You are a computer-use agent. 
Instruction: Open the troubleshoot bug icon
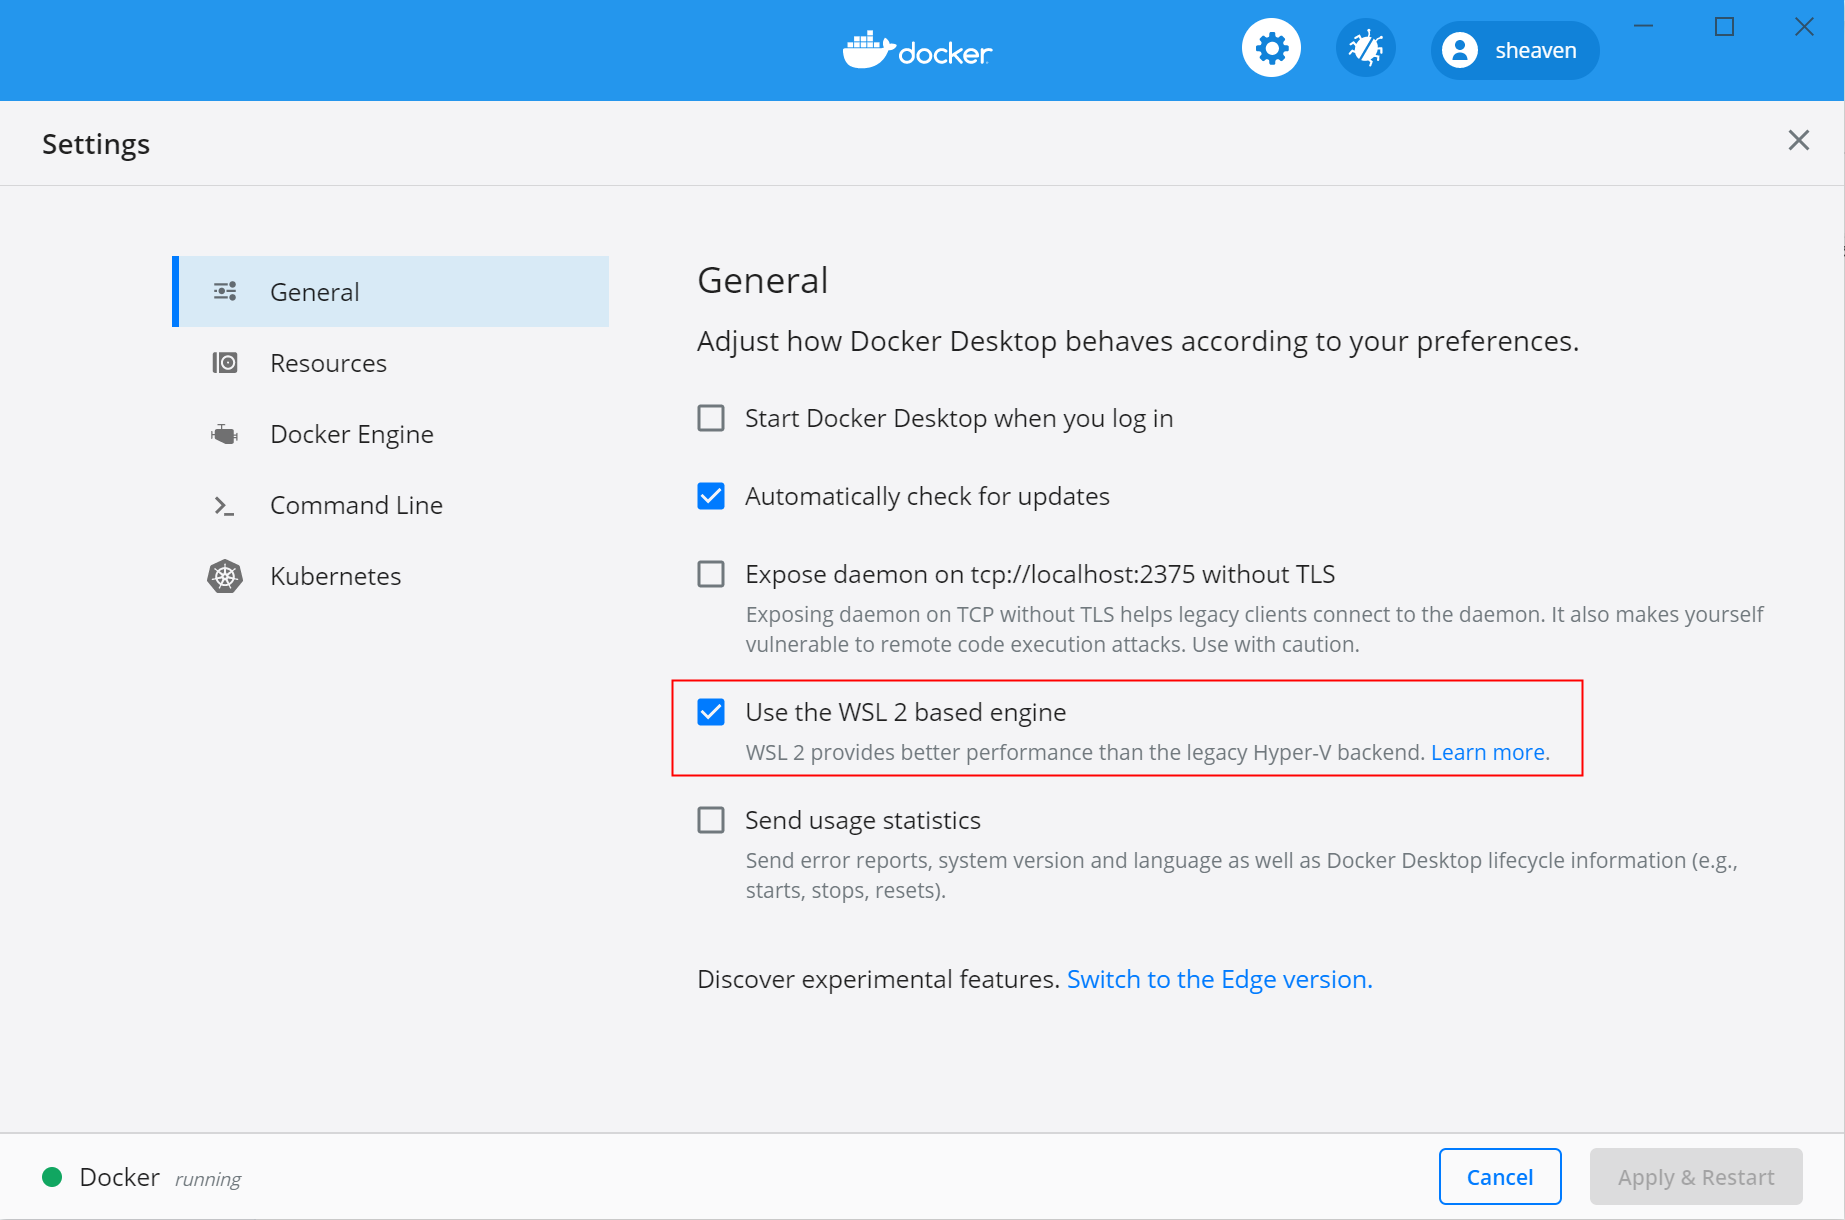point(1365,48)
